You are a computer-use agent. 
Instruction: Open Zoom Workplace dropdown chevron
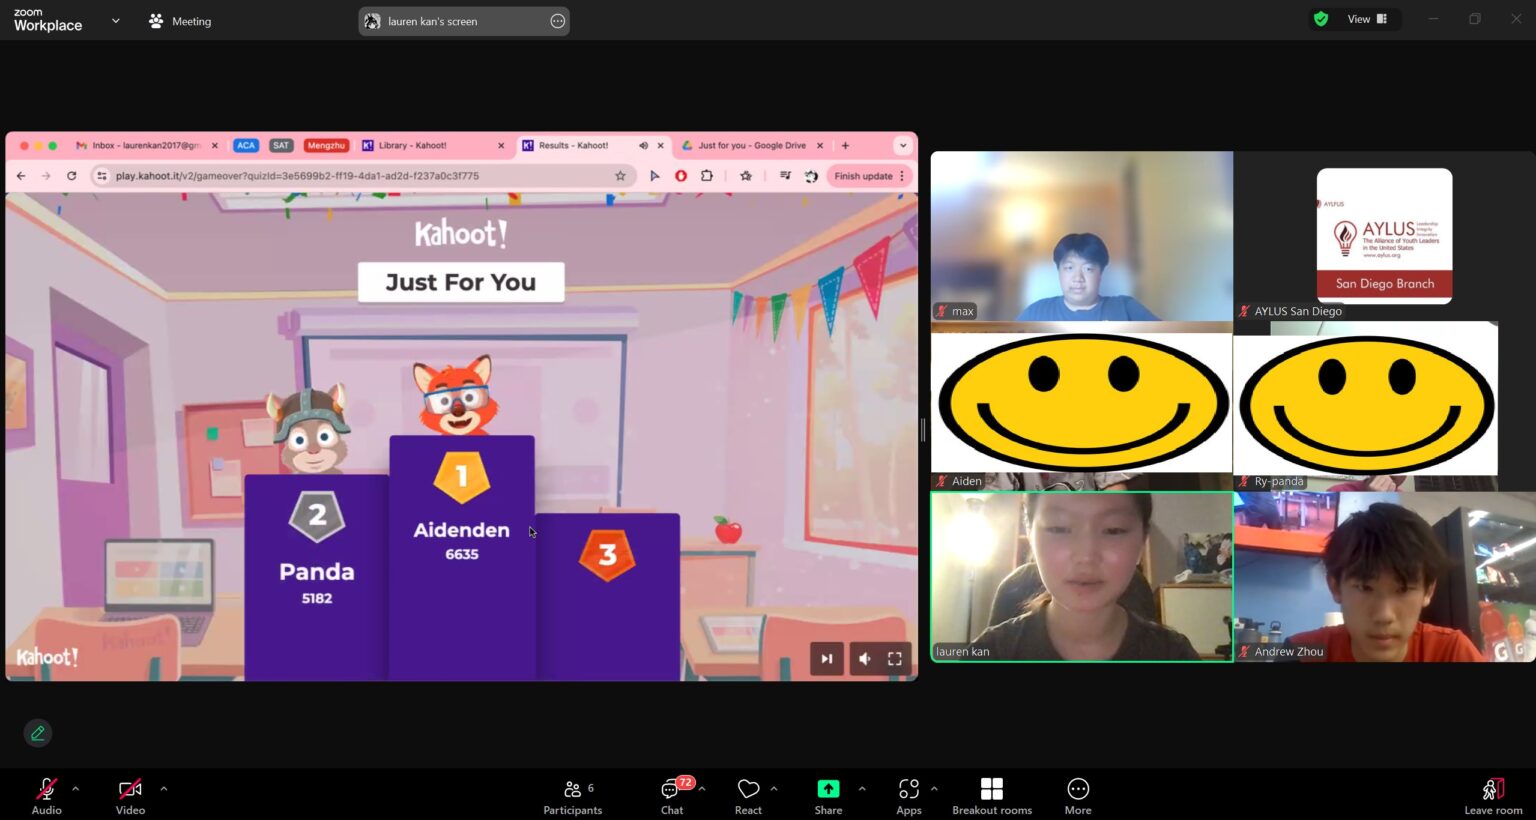point(115,20)
